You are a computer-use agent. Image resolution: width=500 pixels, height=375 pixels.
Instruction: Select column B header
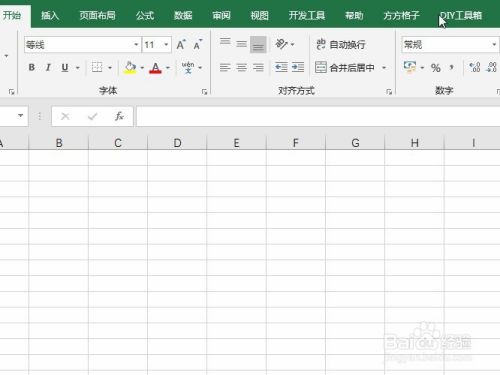[x=59, y=143]
